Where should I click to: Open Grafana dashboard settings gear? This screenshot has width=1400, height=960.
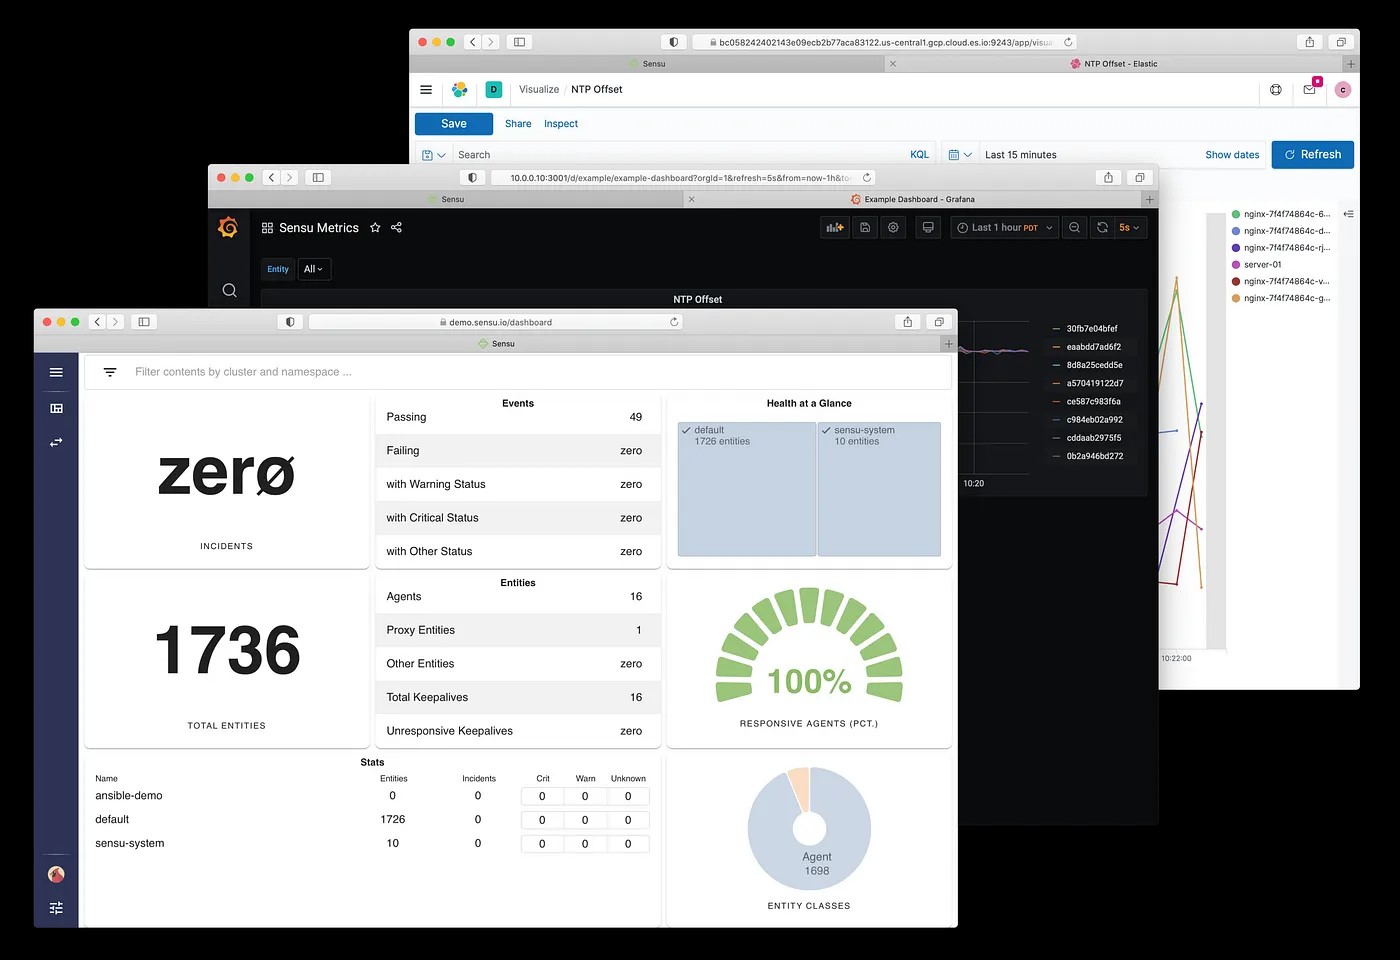tap(893, 228)
